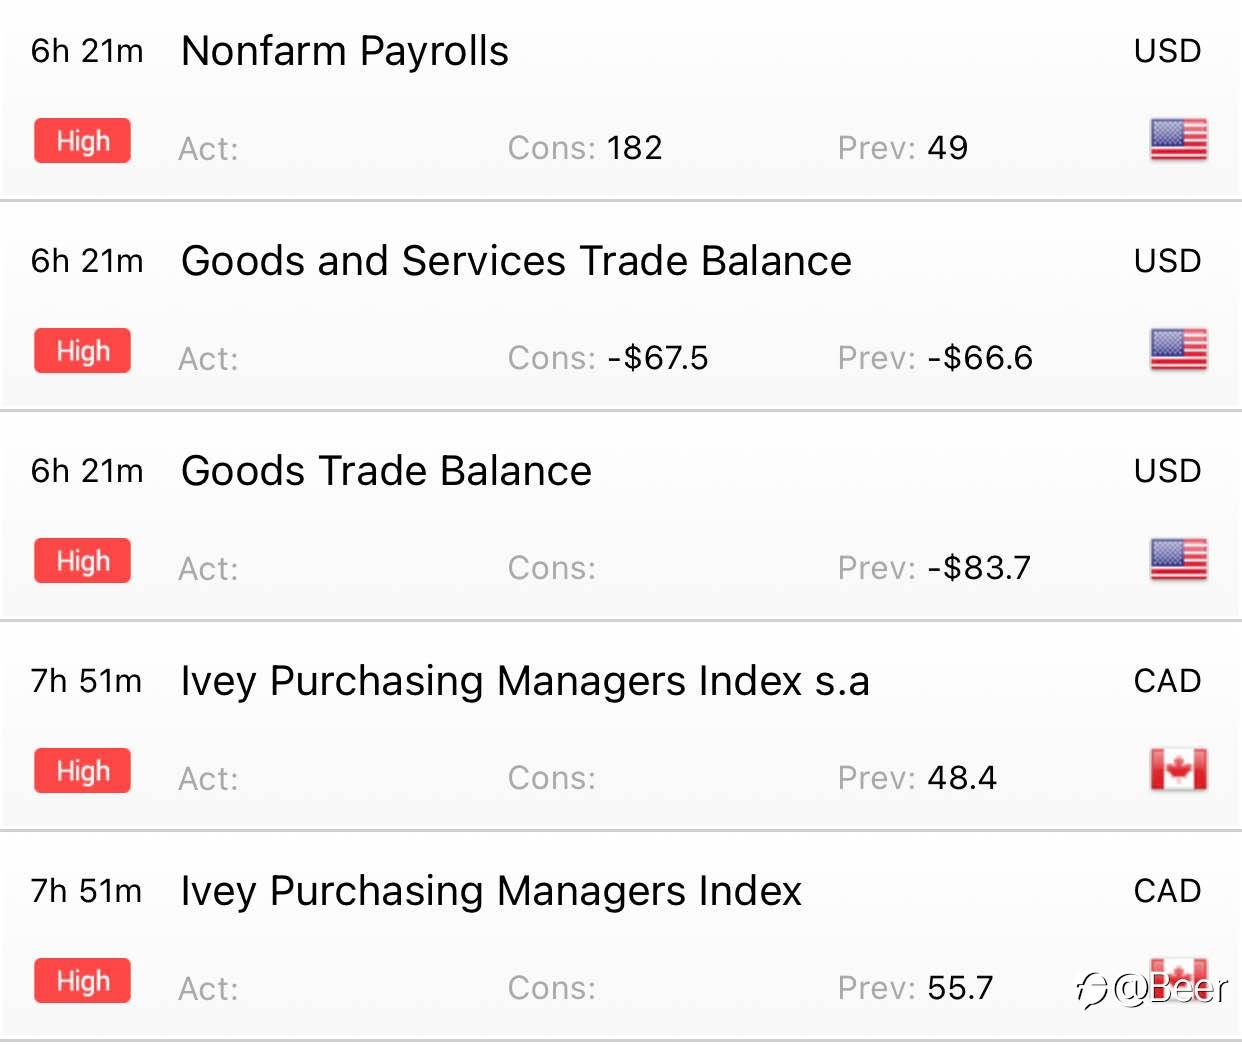
Task: Click previous value 48.4 for Ivey PMI
Action: point(961,778)
